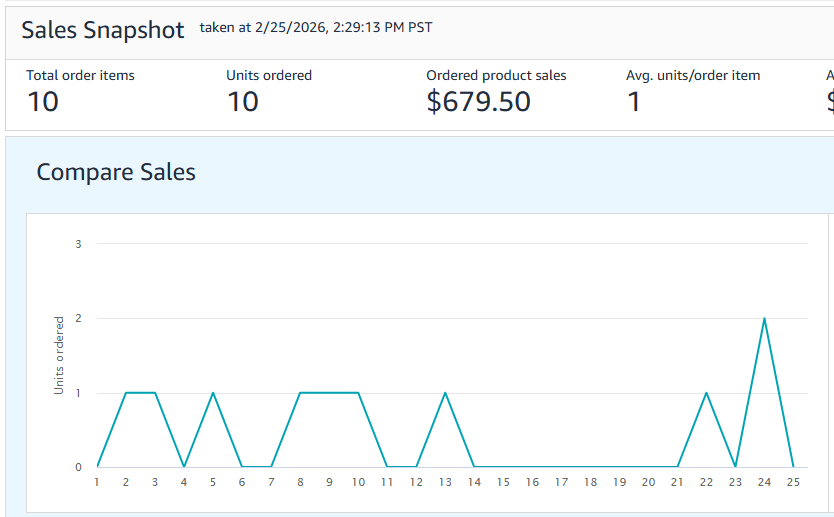Viewport: 834px width, 517px height.
Task: Click the x-axis label 25
Action: click(x=793, y=482)
